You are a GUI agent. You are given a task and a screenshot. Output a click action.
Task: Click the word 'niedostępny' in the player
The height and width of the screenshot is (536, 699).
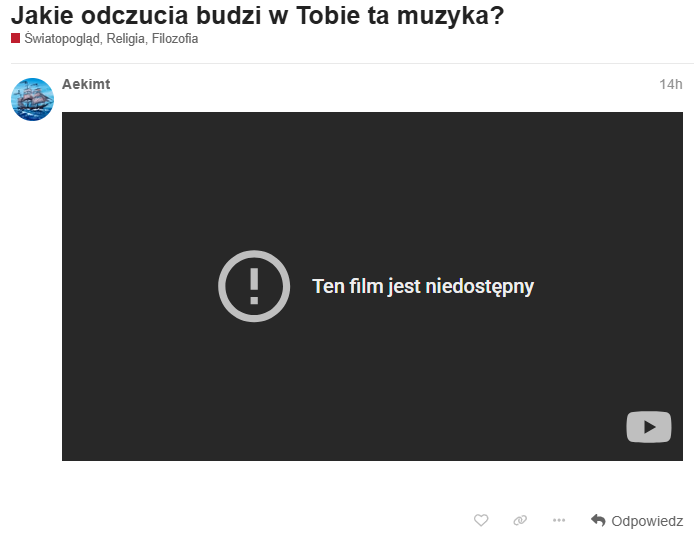coord(480,286)
